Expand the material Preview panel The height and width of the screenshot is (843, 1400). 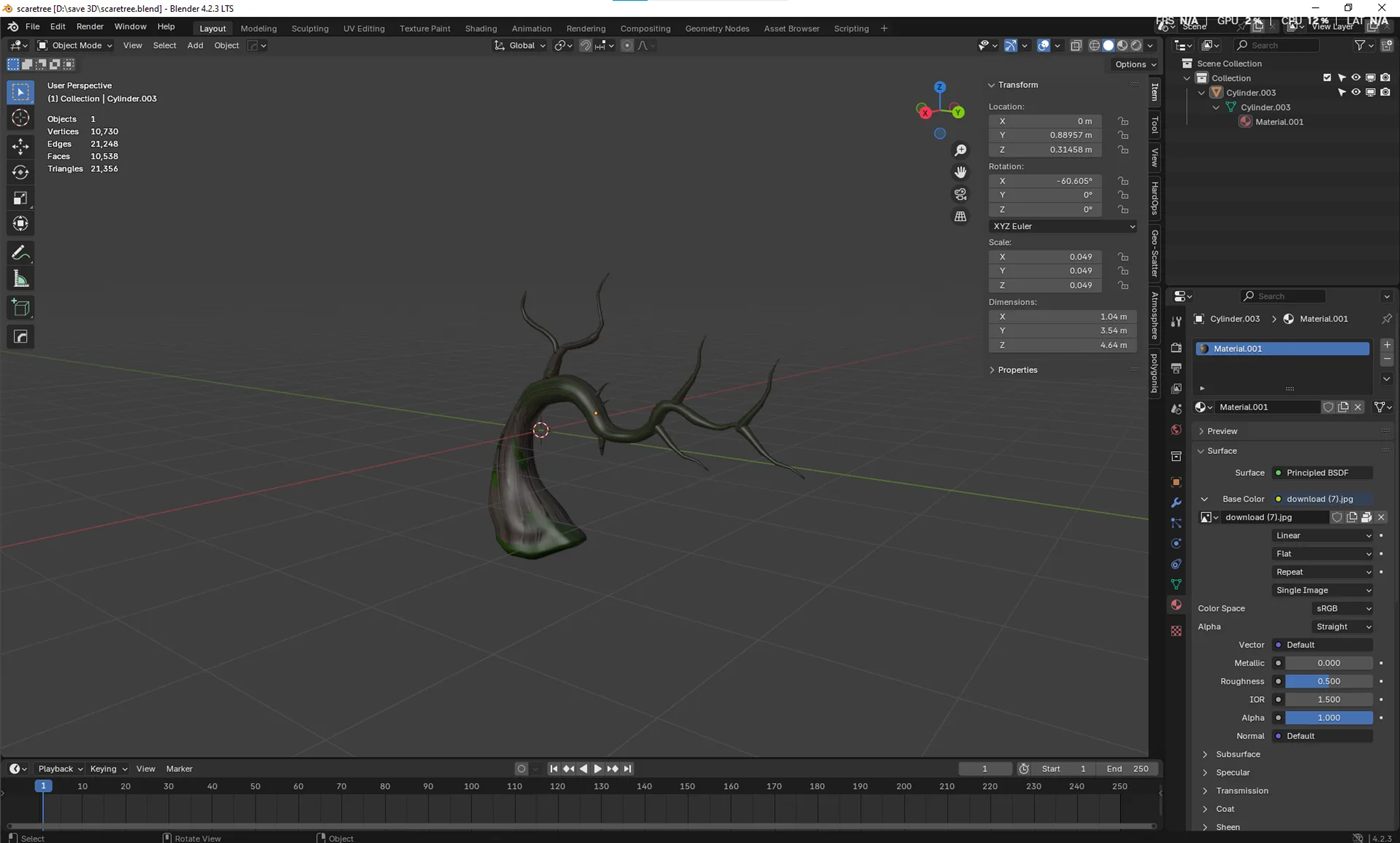[x=1221, y=431]
